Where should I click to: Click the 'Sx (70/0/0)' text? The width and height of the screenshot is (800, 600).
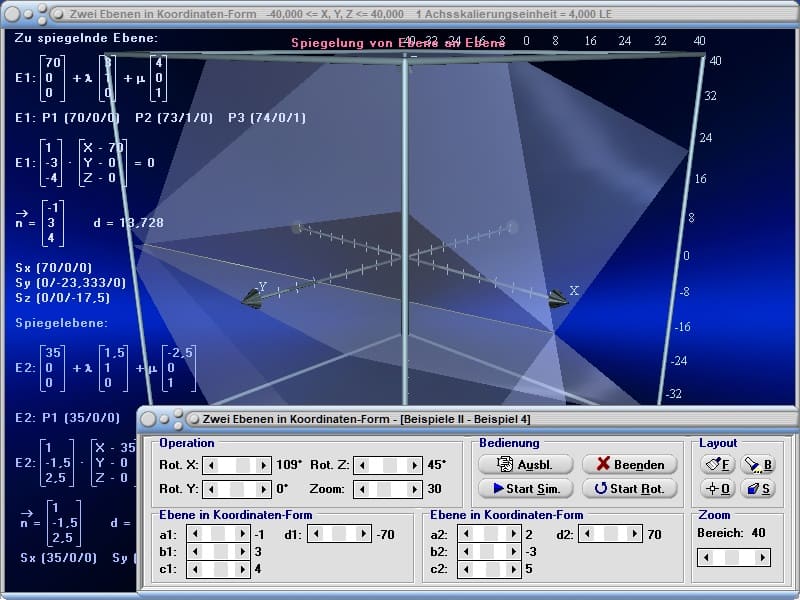(x=54, y=268)
